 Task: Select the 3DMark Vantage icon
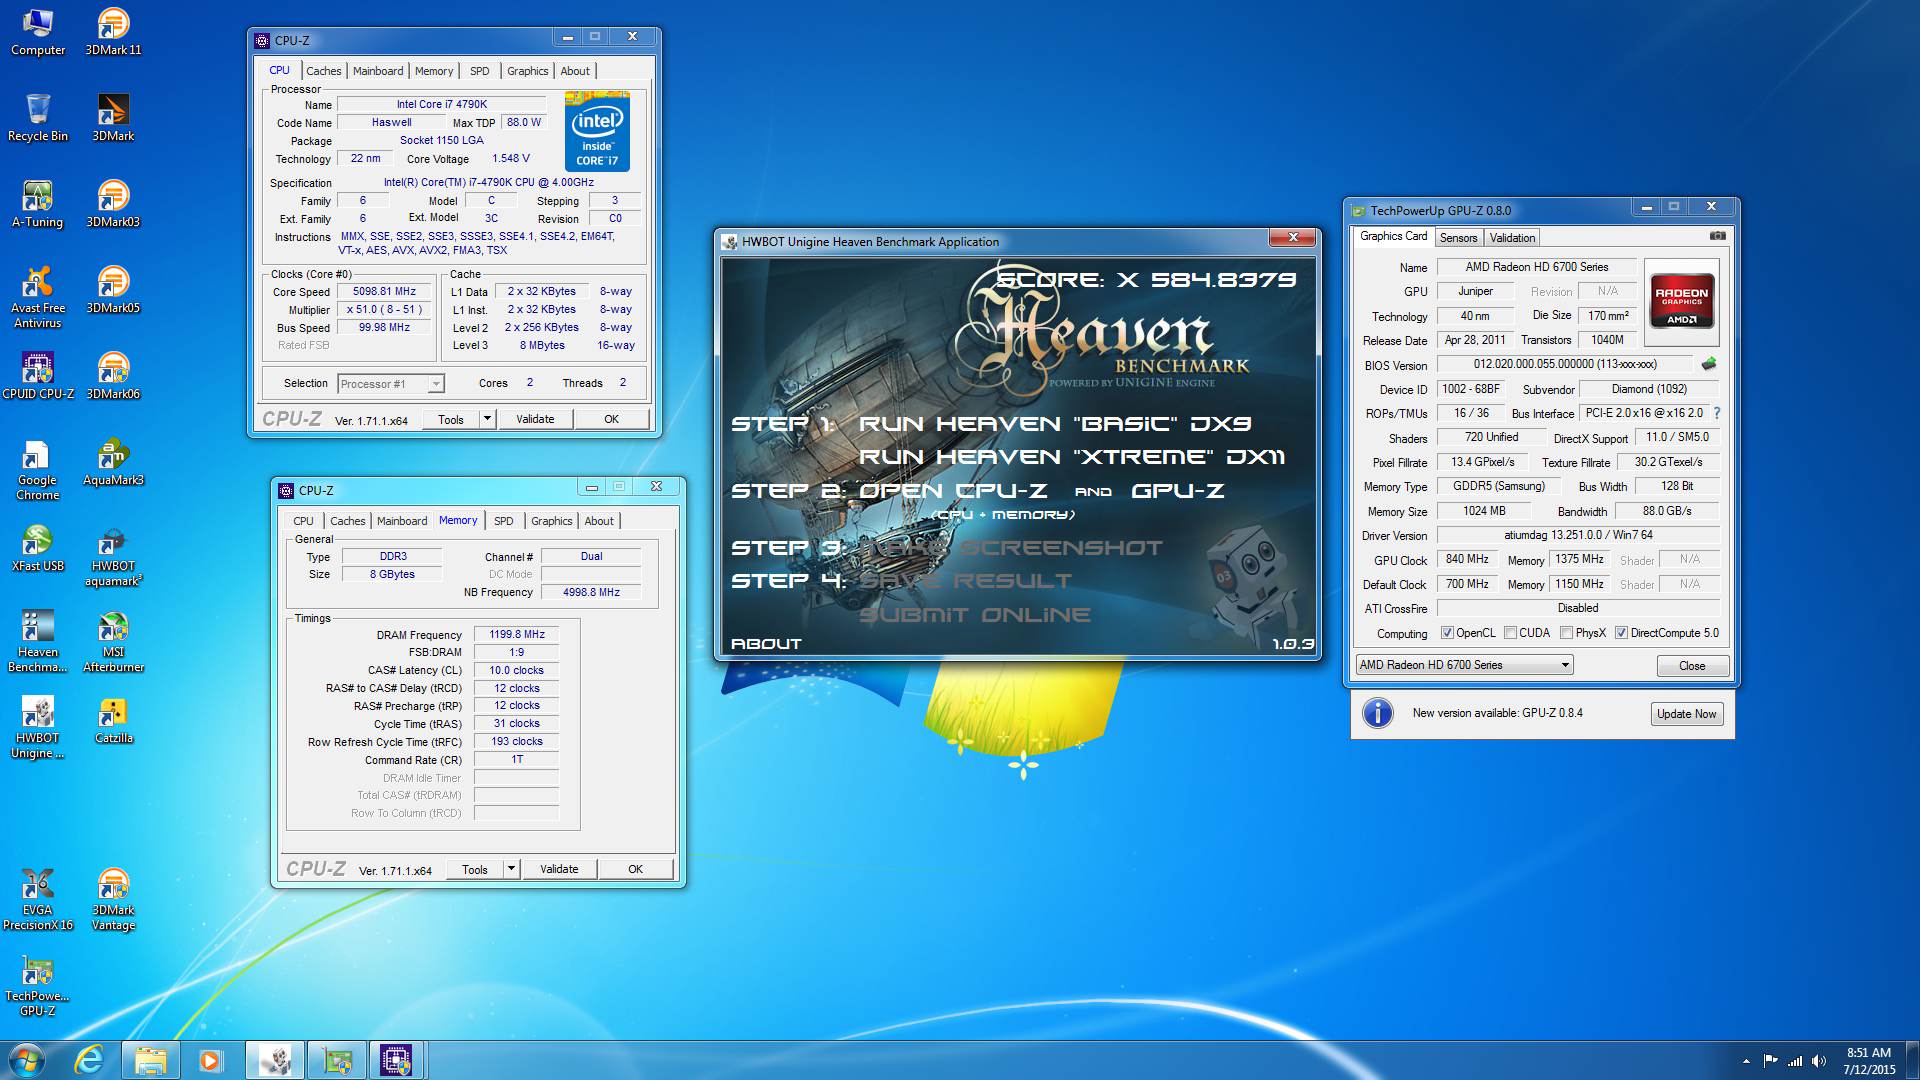click(113, 899)
